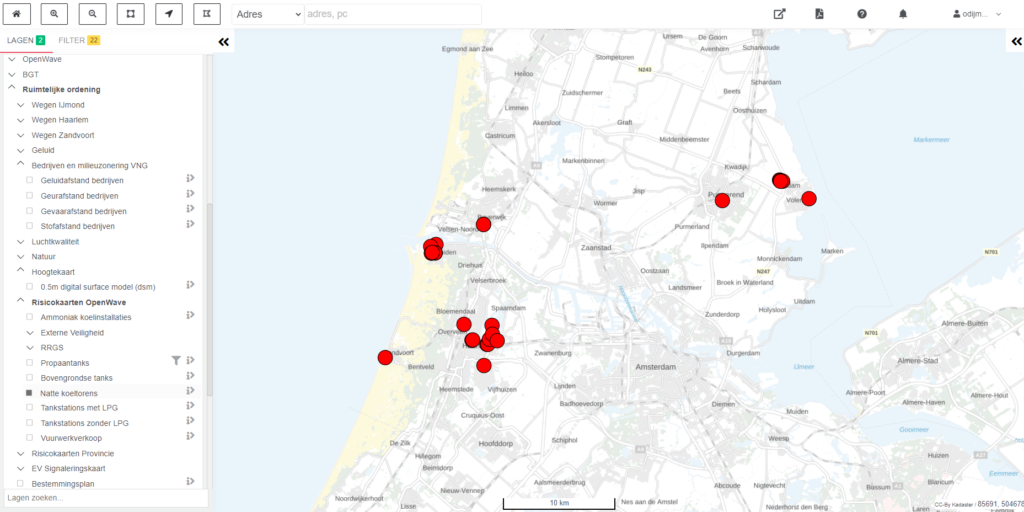The width and height of the screenshot is (1024, 512).
Task: Open info for 0.5m digital surface model
Action: pyautogui.click(x=191, y=285)
